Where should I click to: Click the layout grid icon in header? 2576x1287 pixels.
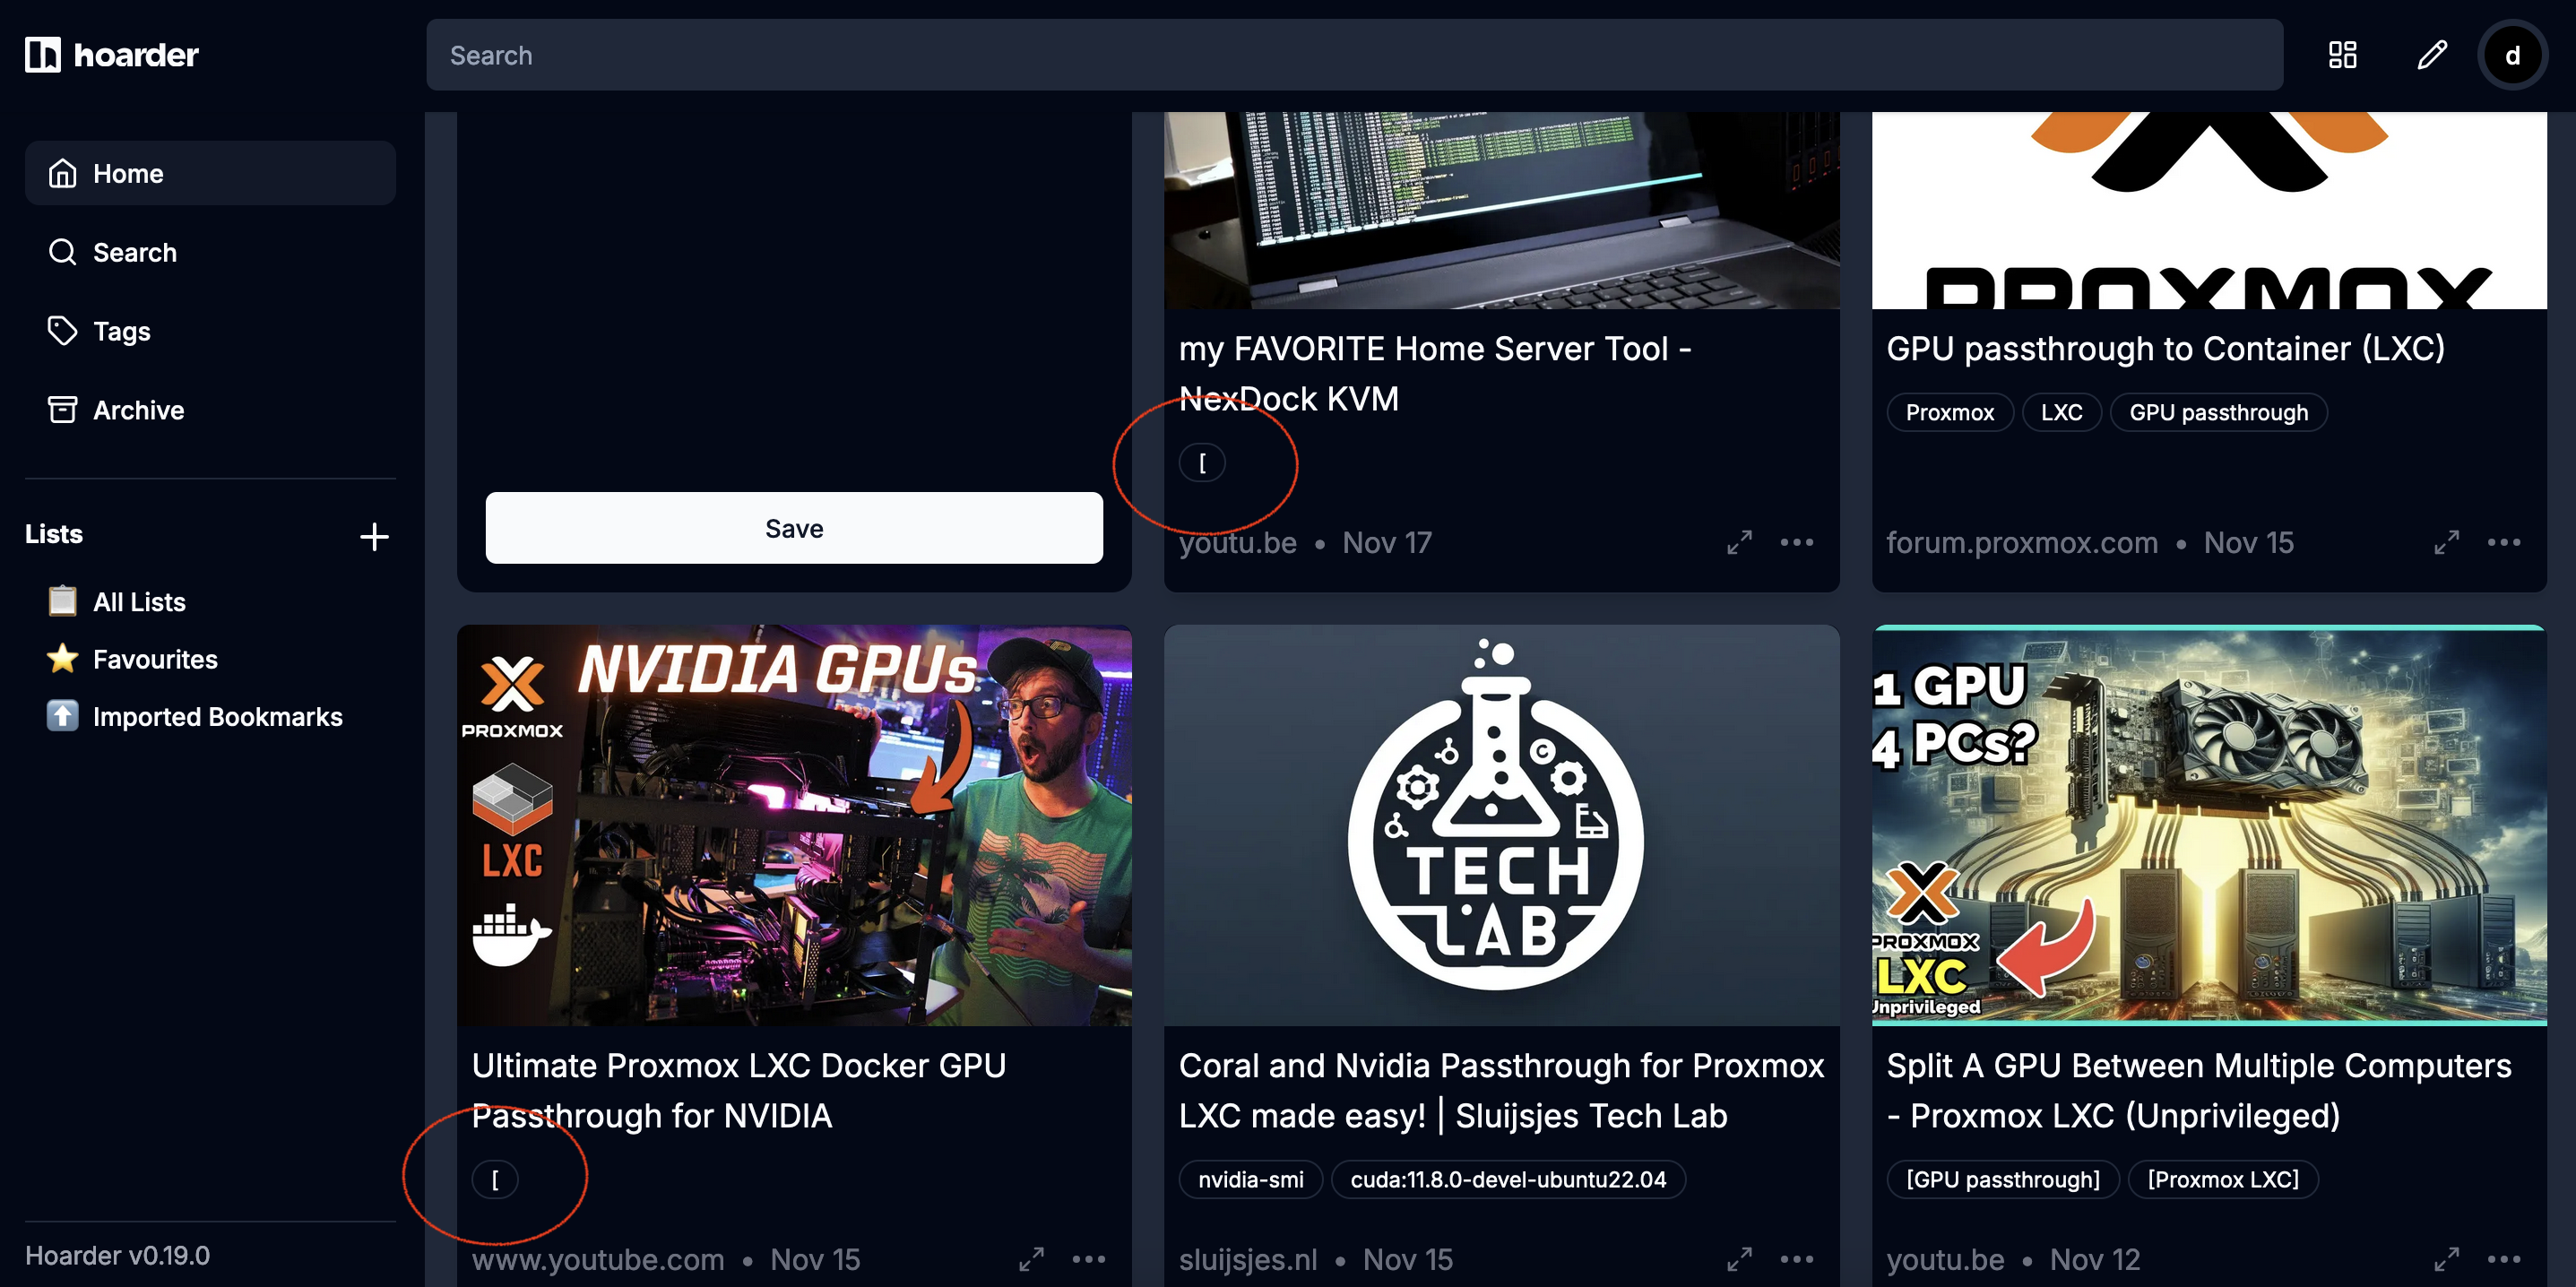(x=2342, y=55)
